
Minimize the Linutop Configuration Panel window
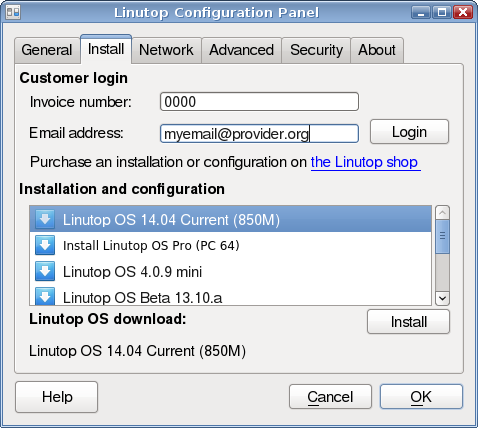click(421, 13)
